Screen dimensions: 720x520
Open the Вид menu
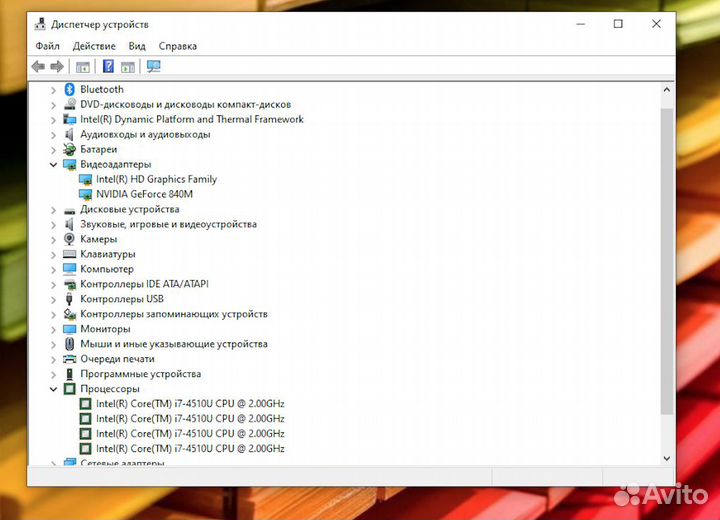click(x=137, y=46)
